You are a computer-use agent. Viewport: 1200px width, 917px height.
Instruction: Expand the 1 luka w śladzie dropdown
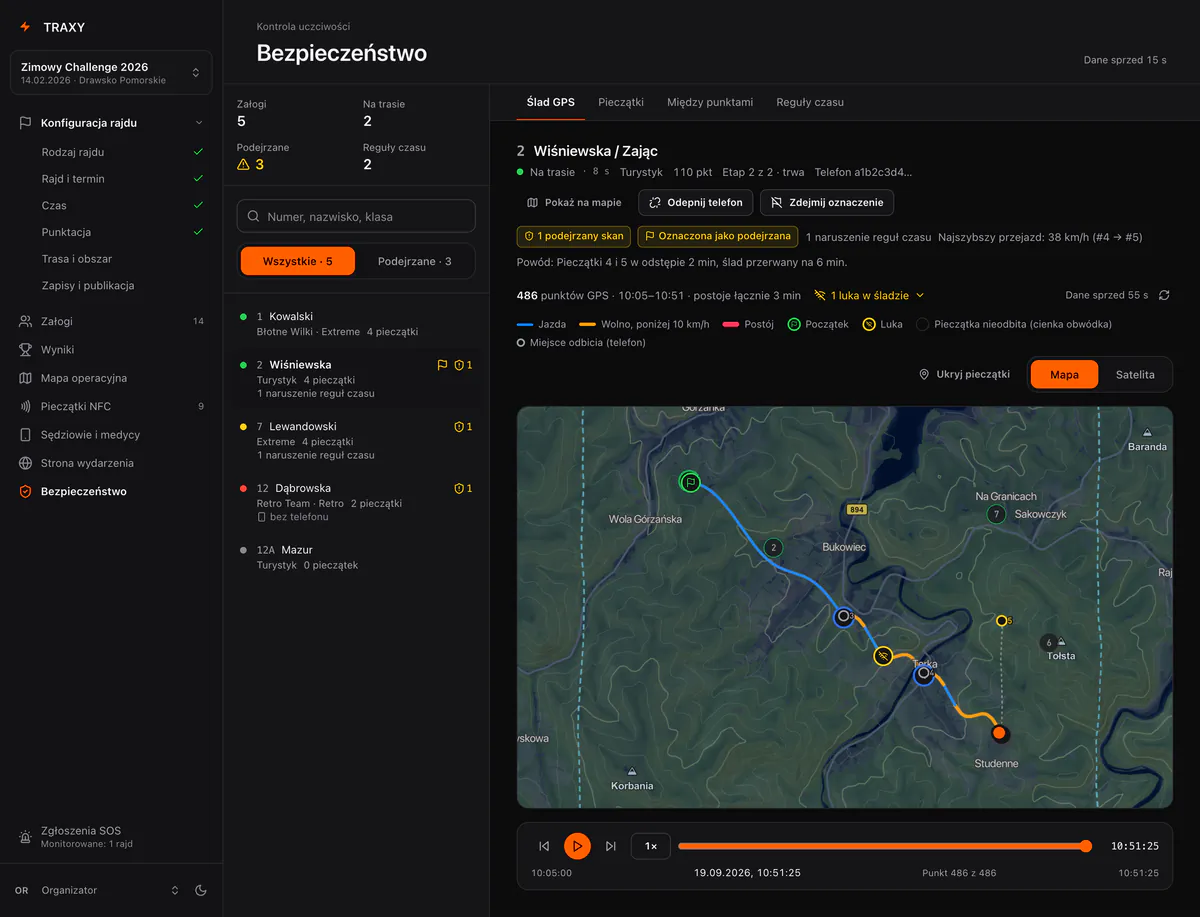[869, 295]
